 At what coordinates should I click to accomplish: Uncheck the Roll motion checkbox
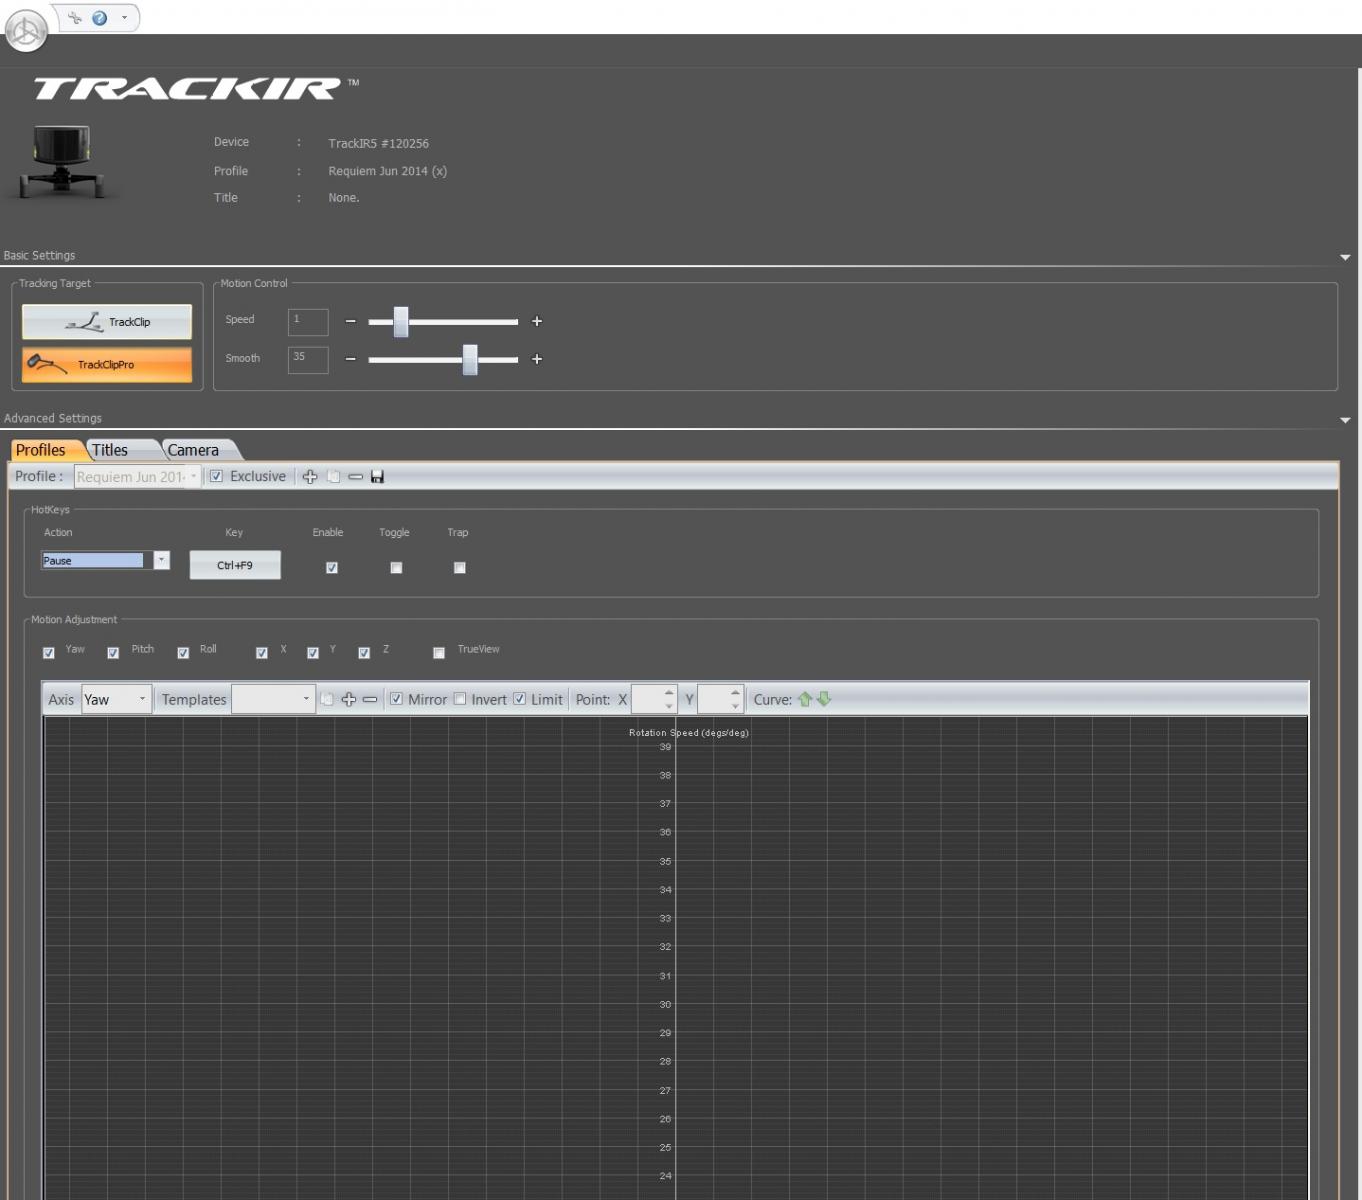click(183, 653)
